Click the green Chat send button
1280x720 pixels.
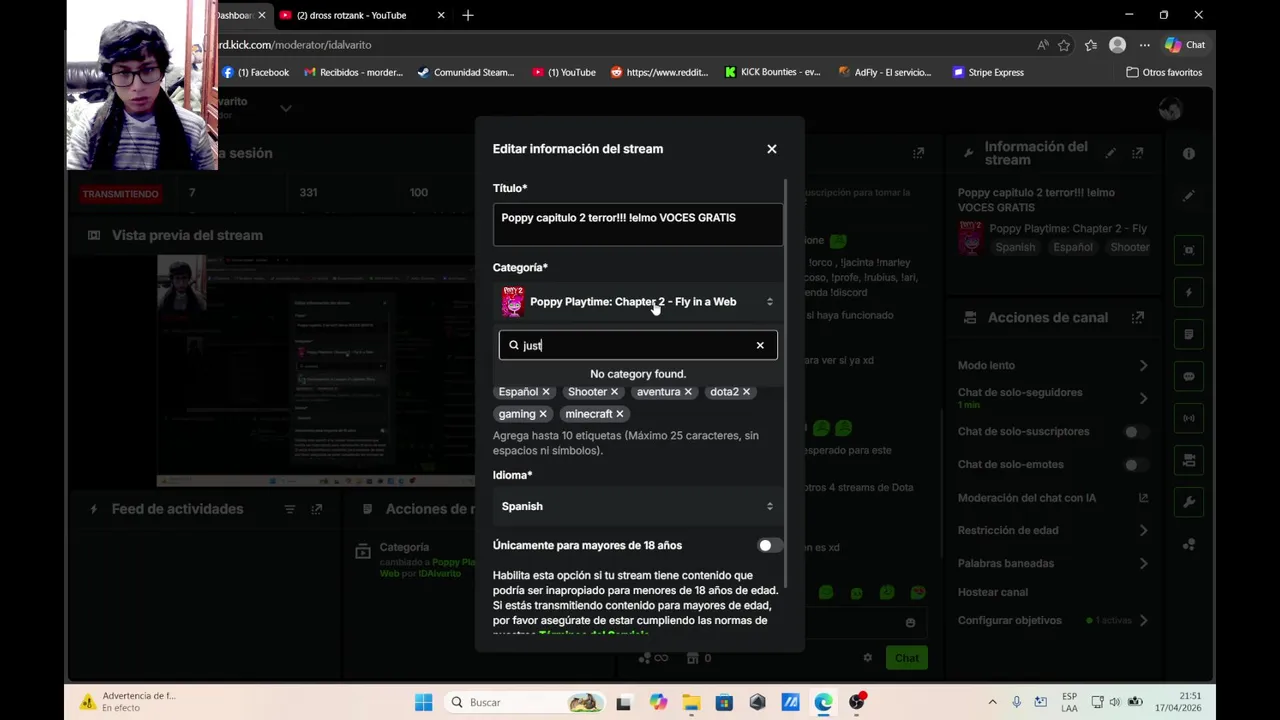(x=907, y=658)
